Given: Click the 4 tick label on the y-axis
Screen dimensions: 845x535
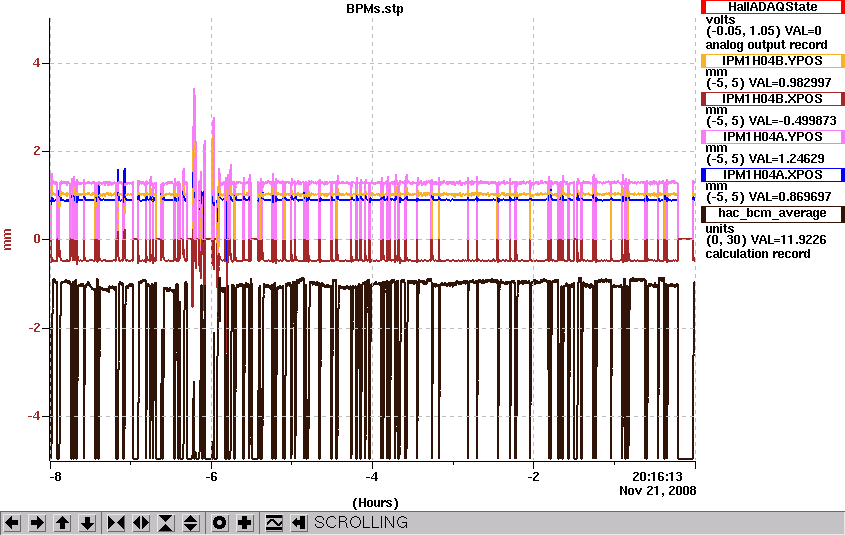Looking at the screenshot, I should click(x=36, y=63).
